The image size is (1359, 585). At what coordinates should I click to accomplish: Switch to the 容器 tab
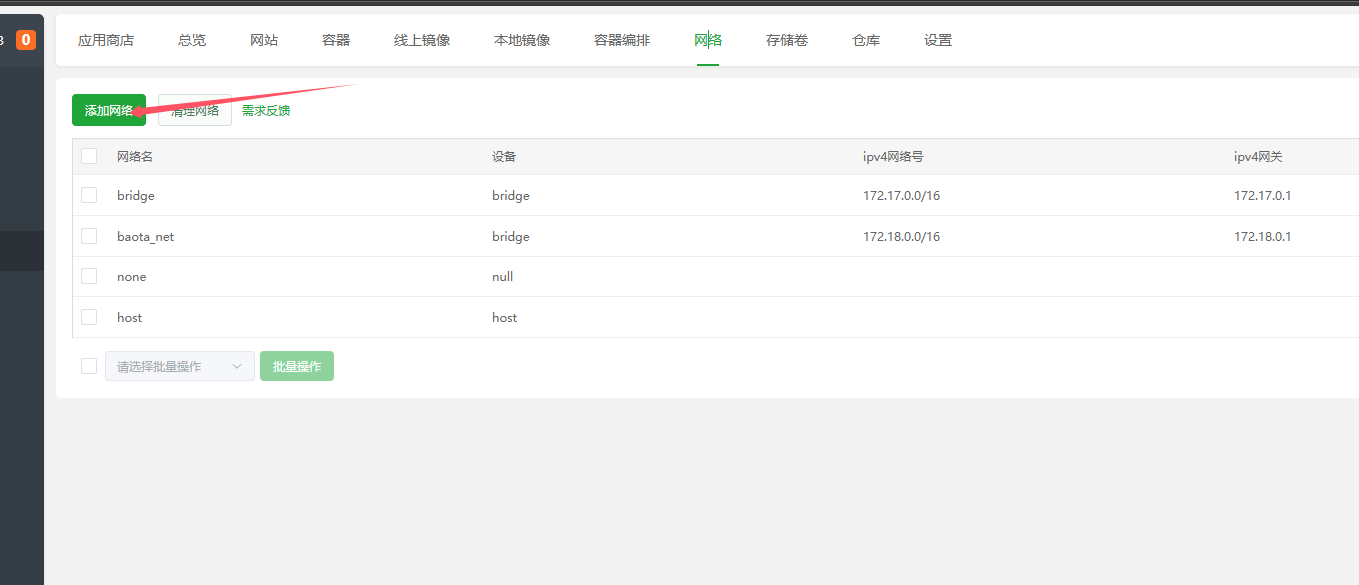pos(336,40)
